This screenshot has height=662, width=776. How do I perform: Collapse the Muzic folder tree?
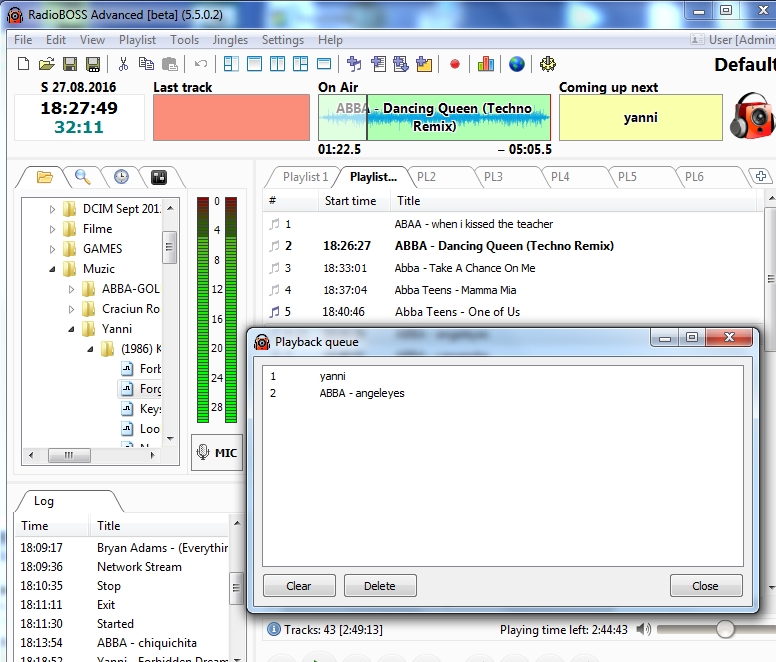[x=53, y=269]
